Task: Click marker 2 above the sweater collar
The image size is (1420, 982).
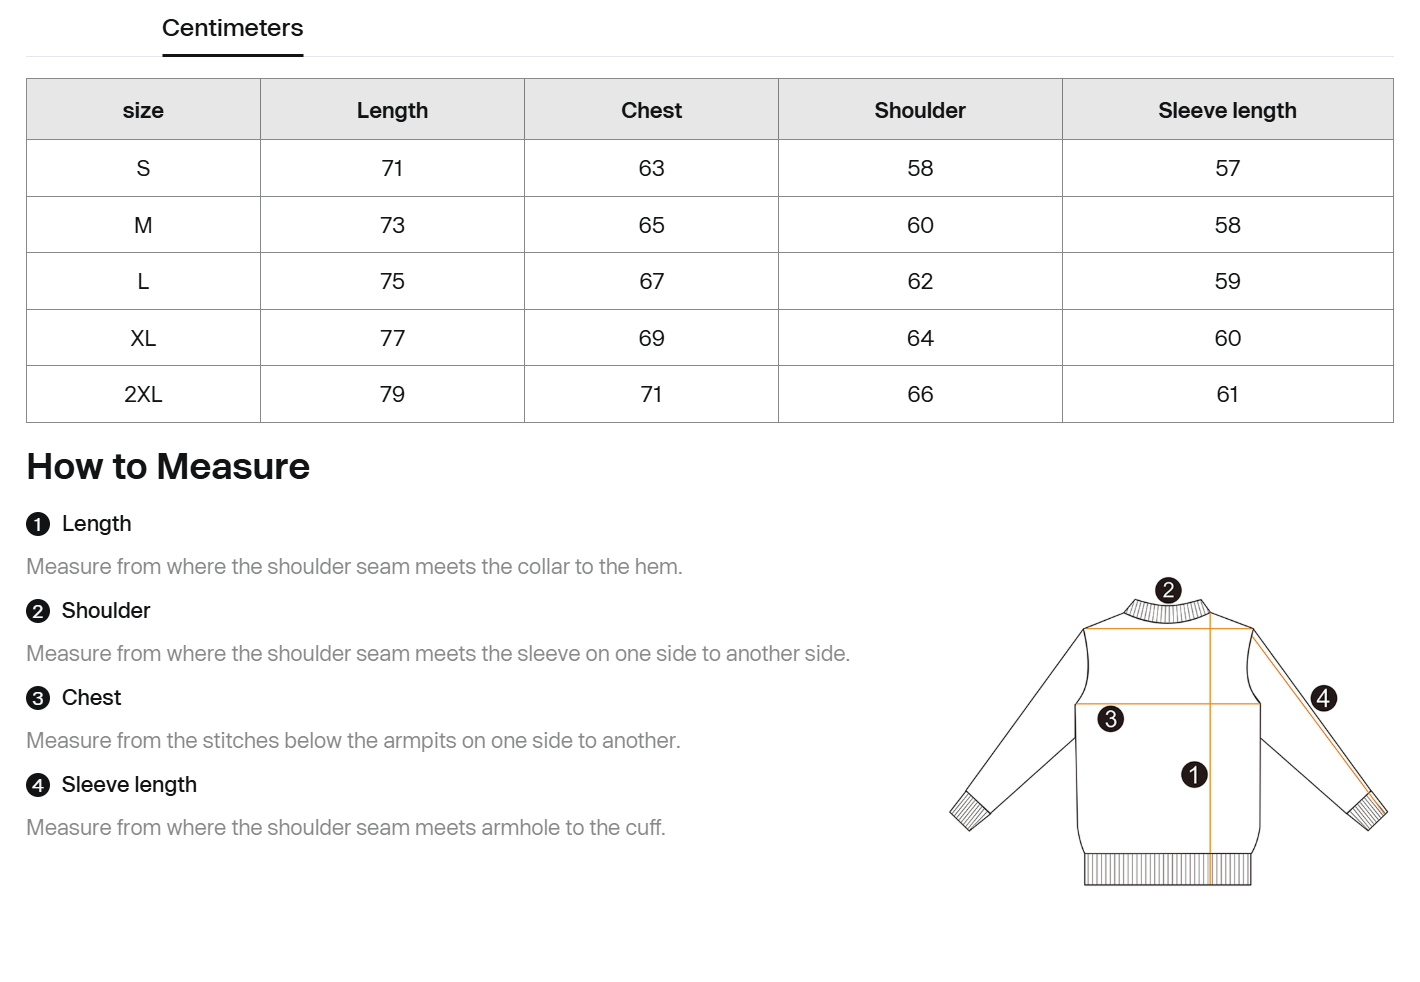Action: click(1168, 590)
